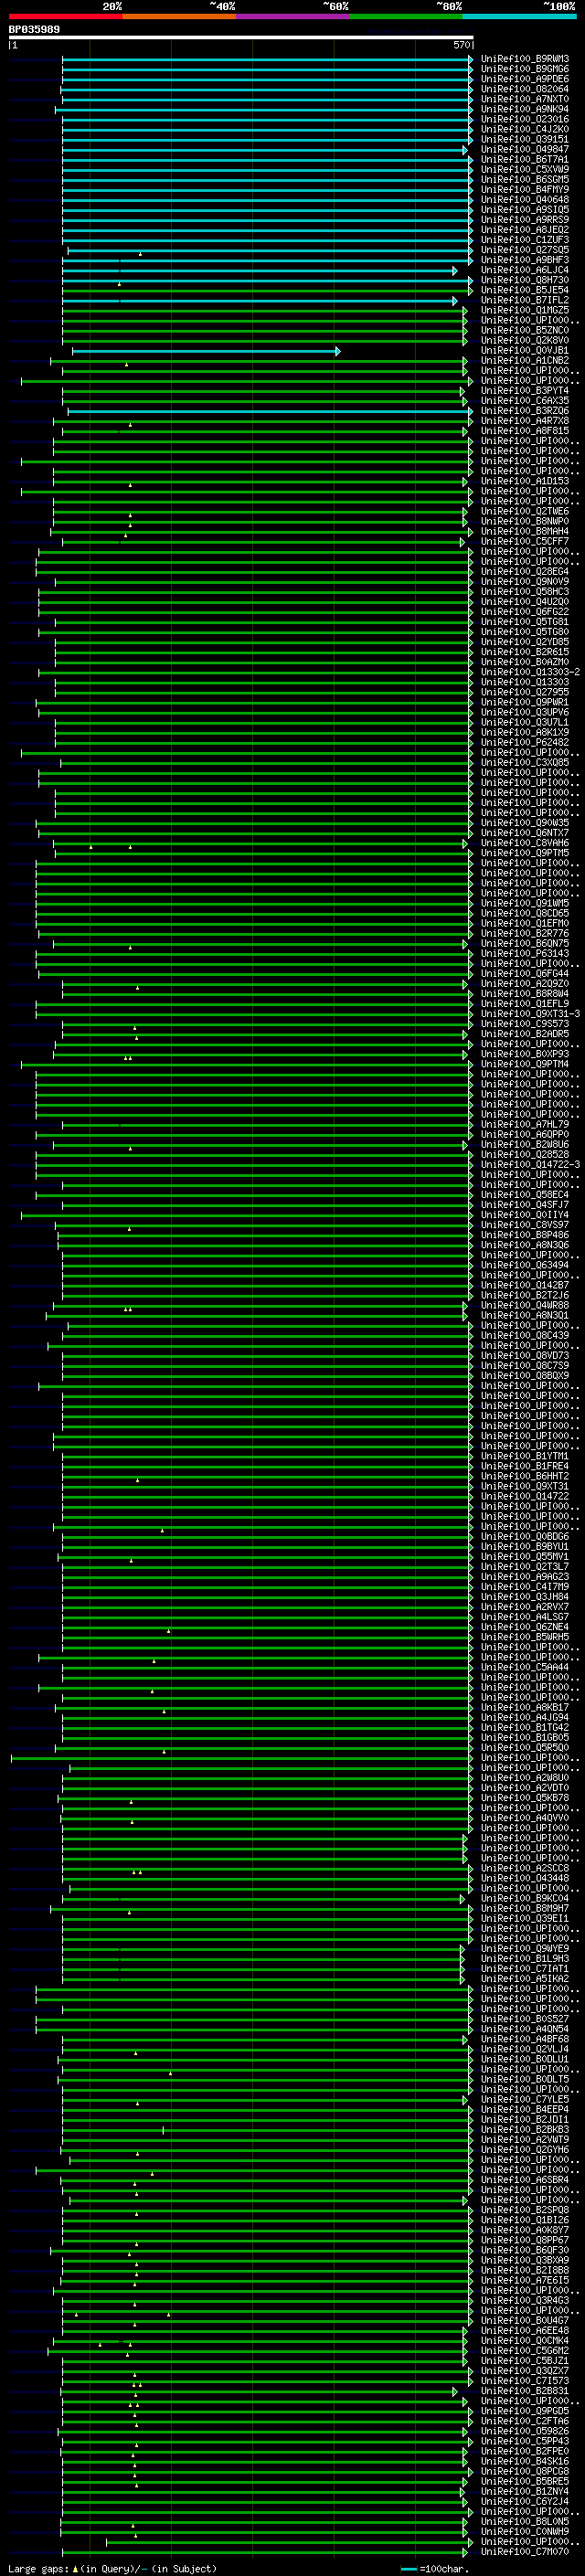
Task: Click hit label UniRef100_Q13303-2
Action: pyautogui.click(x=530, y=672)
